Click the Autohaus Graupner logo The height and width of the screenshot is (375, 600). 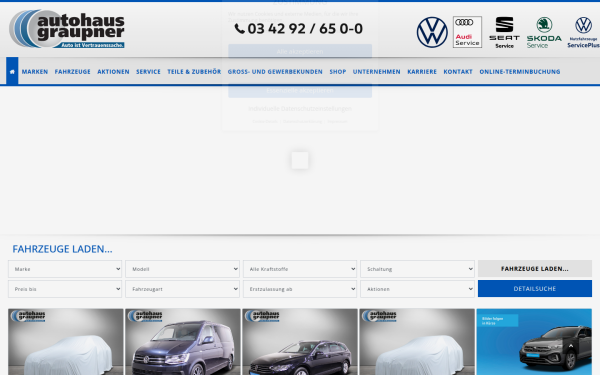pos(67,29)
